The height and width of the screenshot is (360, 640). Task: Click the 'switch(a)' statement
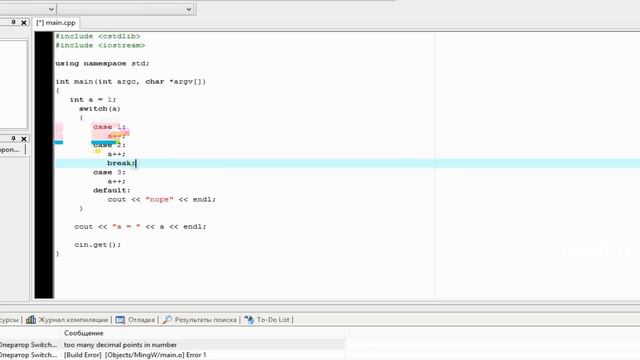coord(100,109)
